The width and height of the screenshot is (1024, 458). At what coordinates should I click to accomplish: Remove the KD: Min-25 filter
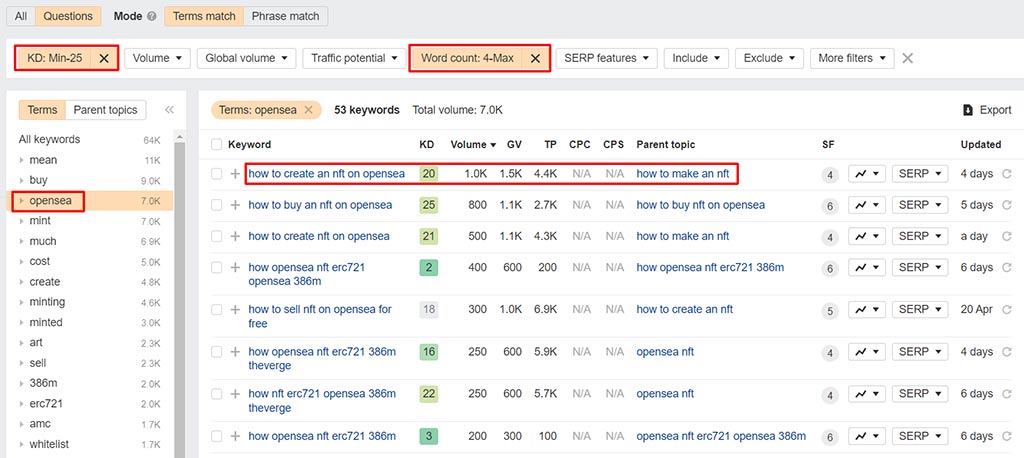coord(104,58)
